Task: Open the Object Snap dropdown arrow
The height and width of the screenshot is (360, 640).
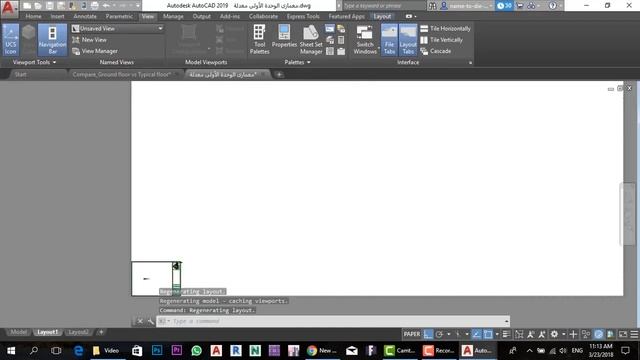Action: coord(497,334)
